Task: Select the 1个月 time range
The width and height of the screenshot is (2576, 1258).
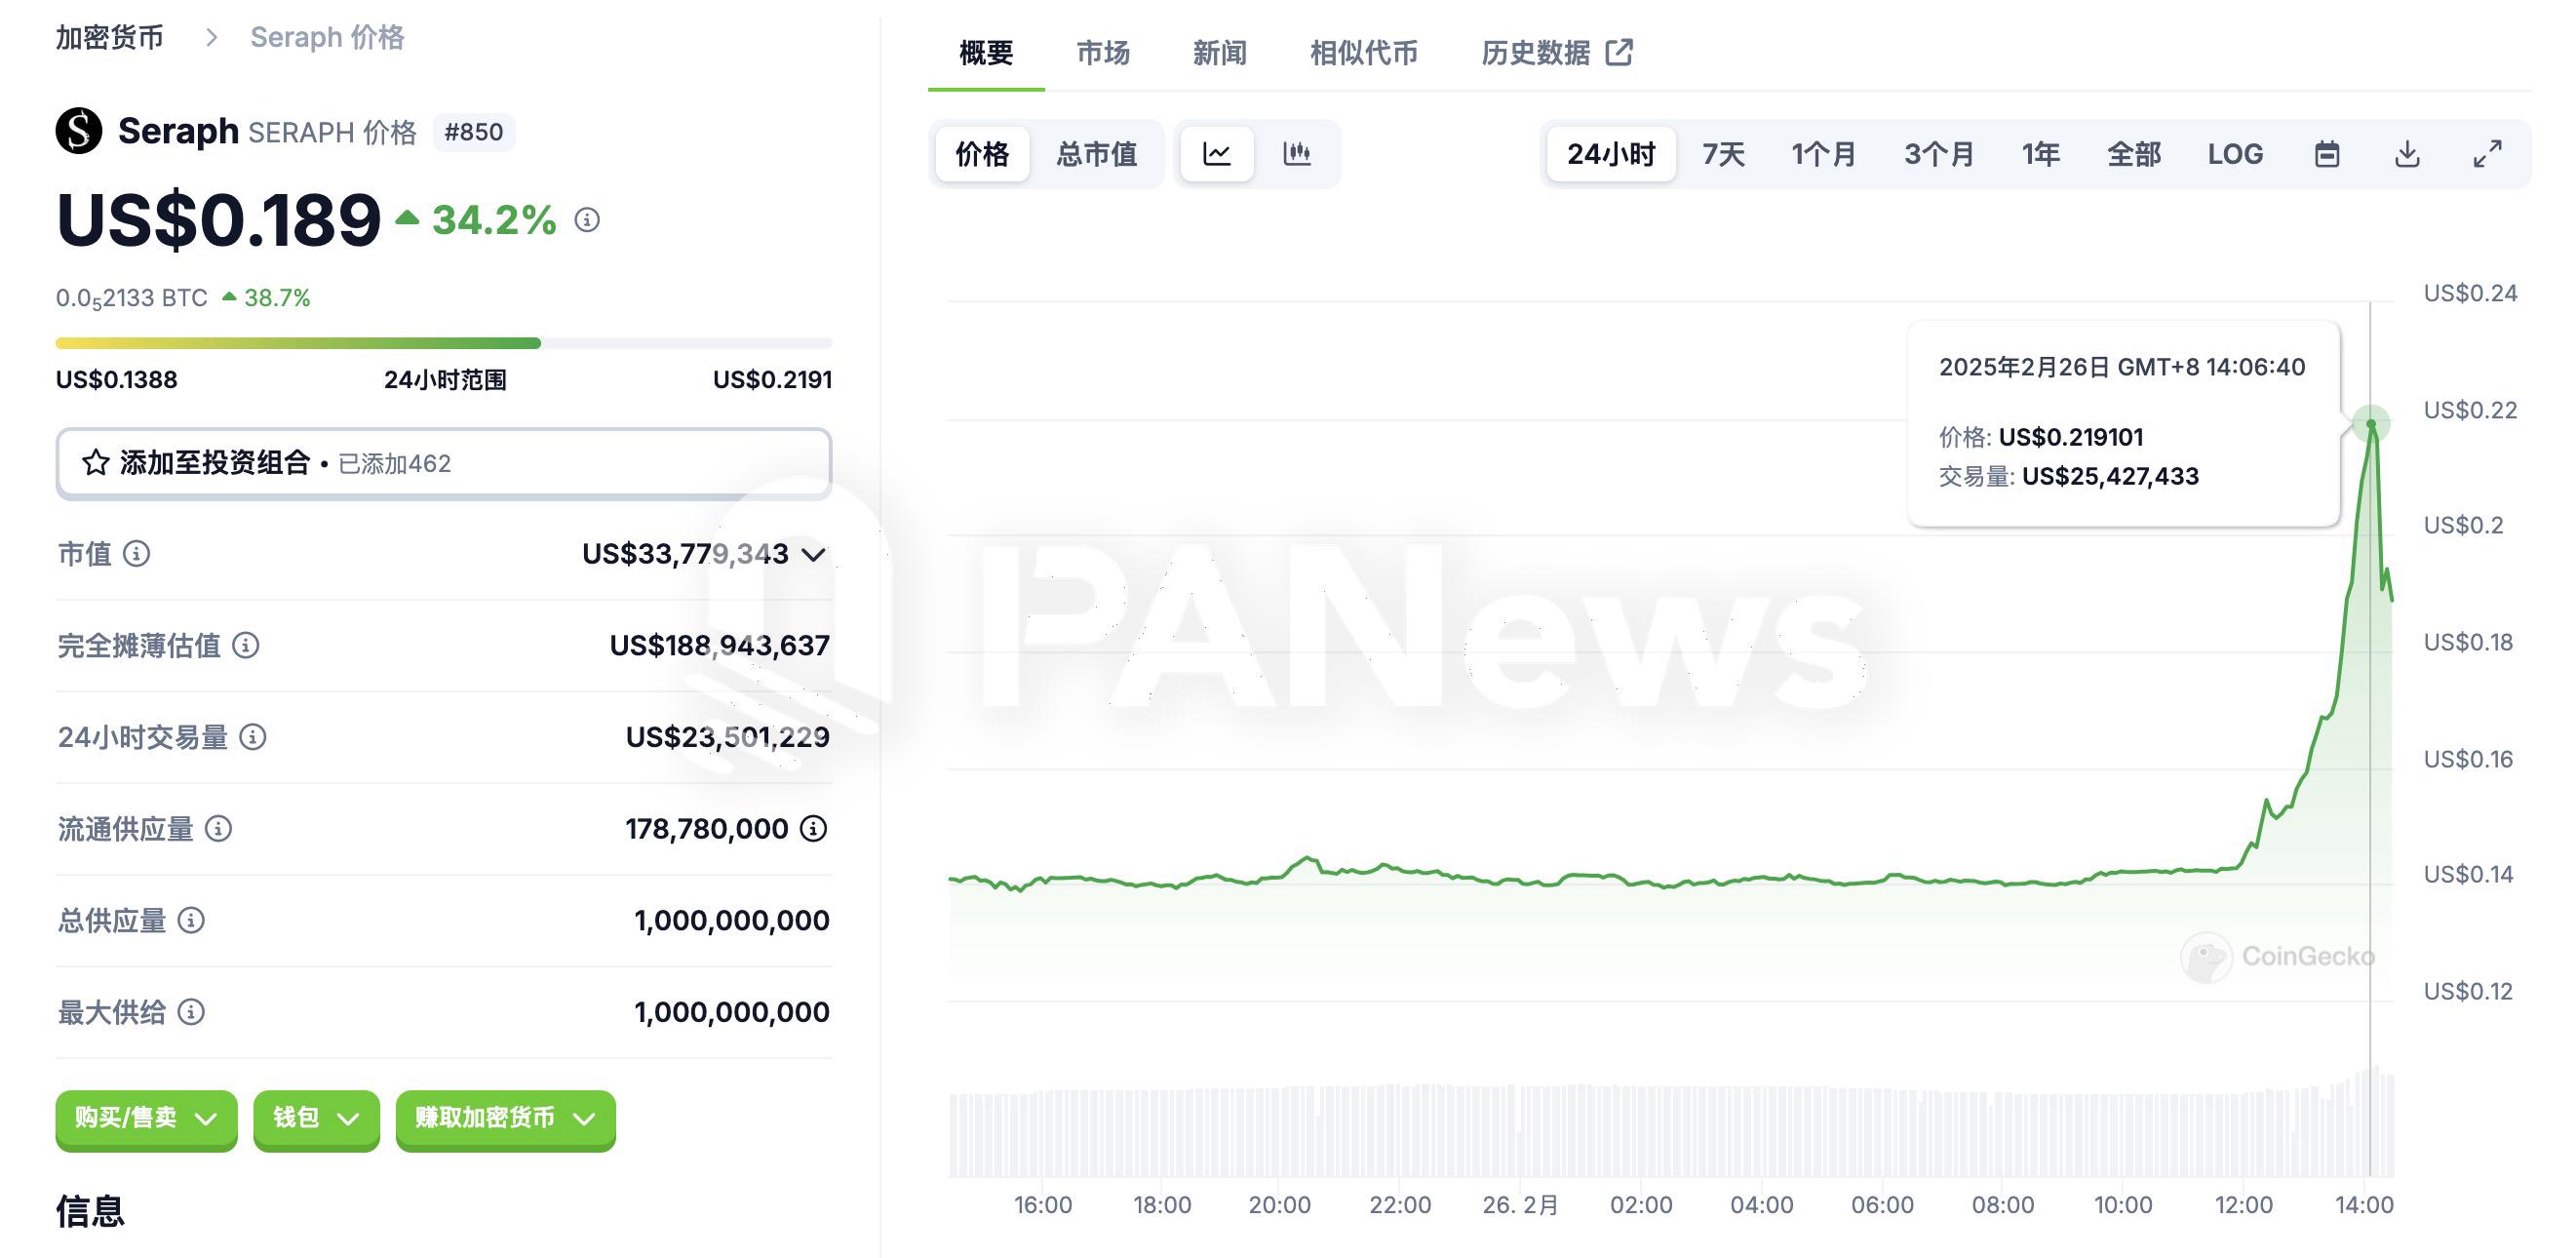Action: (1824, 154)
